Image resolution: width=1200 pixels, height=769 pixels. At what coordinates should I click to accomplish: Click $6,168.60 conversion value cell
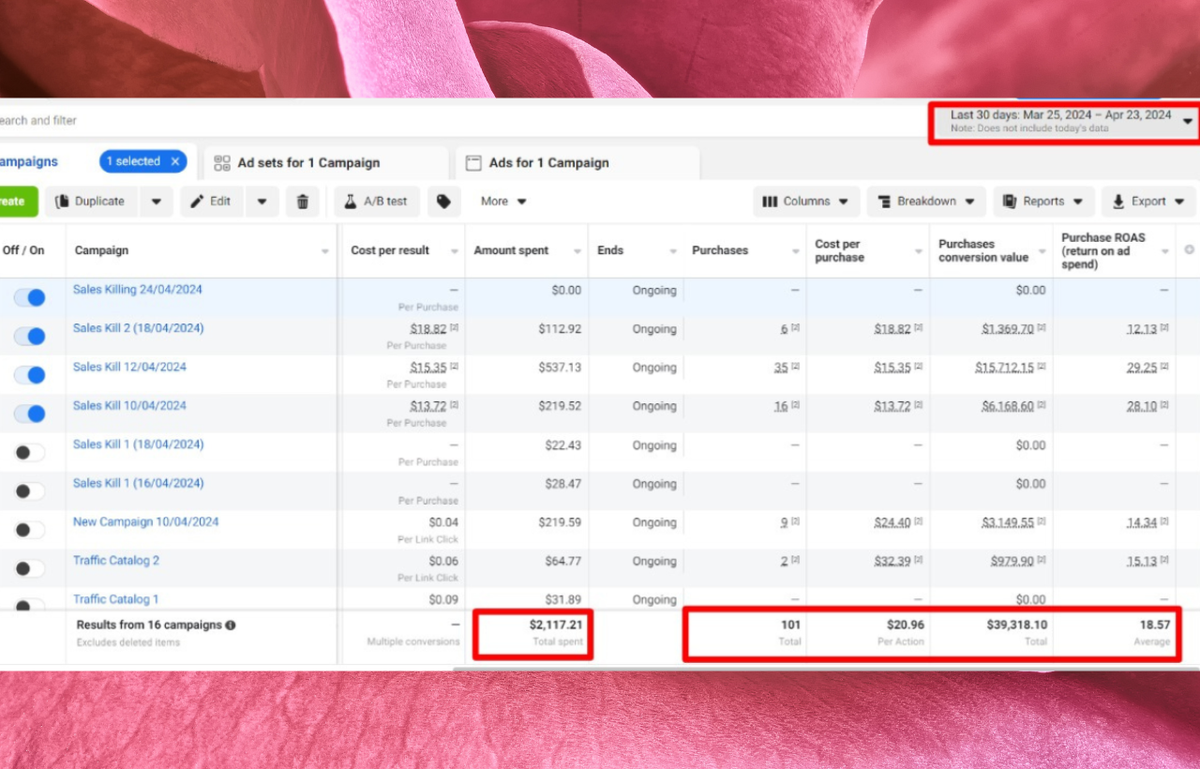tap(1008, 406)
